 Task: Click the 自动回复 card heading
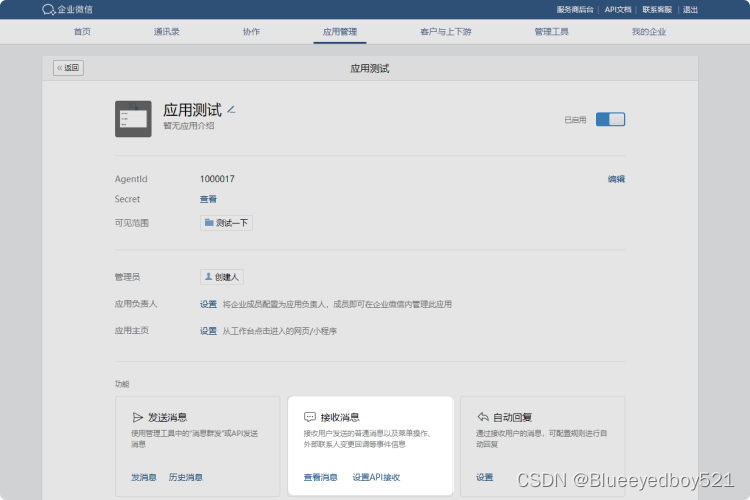[513, 418]
